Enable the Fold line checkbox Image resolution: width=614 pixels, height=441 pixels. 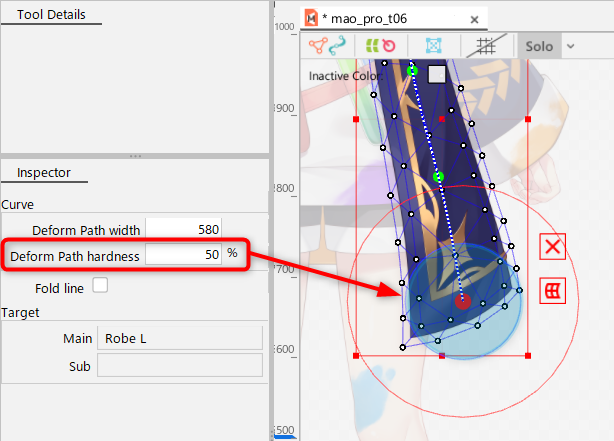pyautogui.click(x=100, y=286)
